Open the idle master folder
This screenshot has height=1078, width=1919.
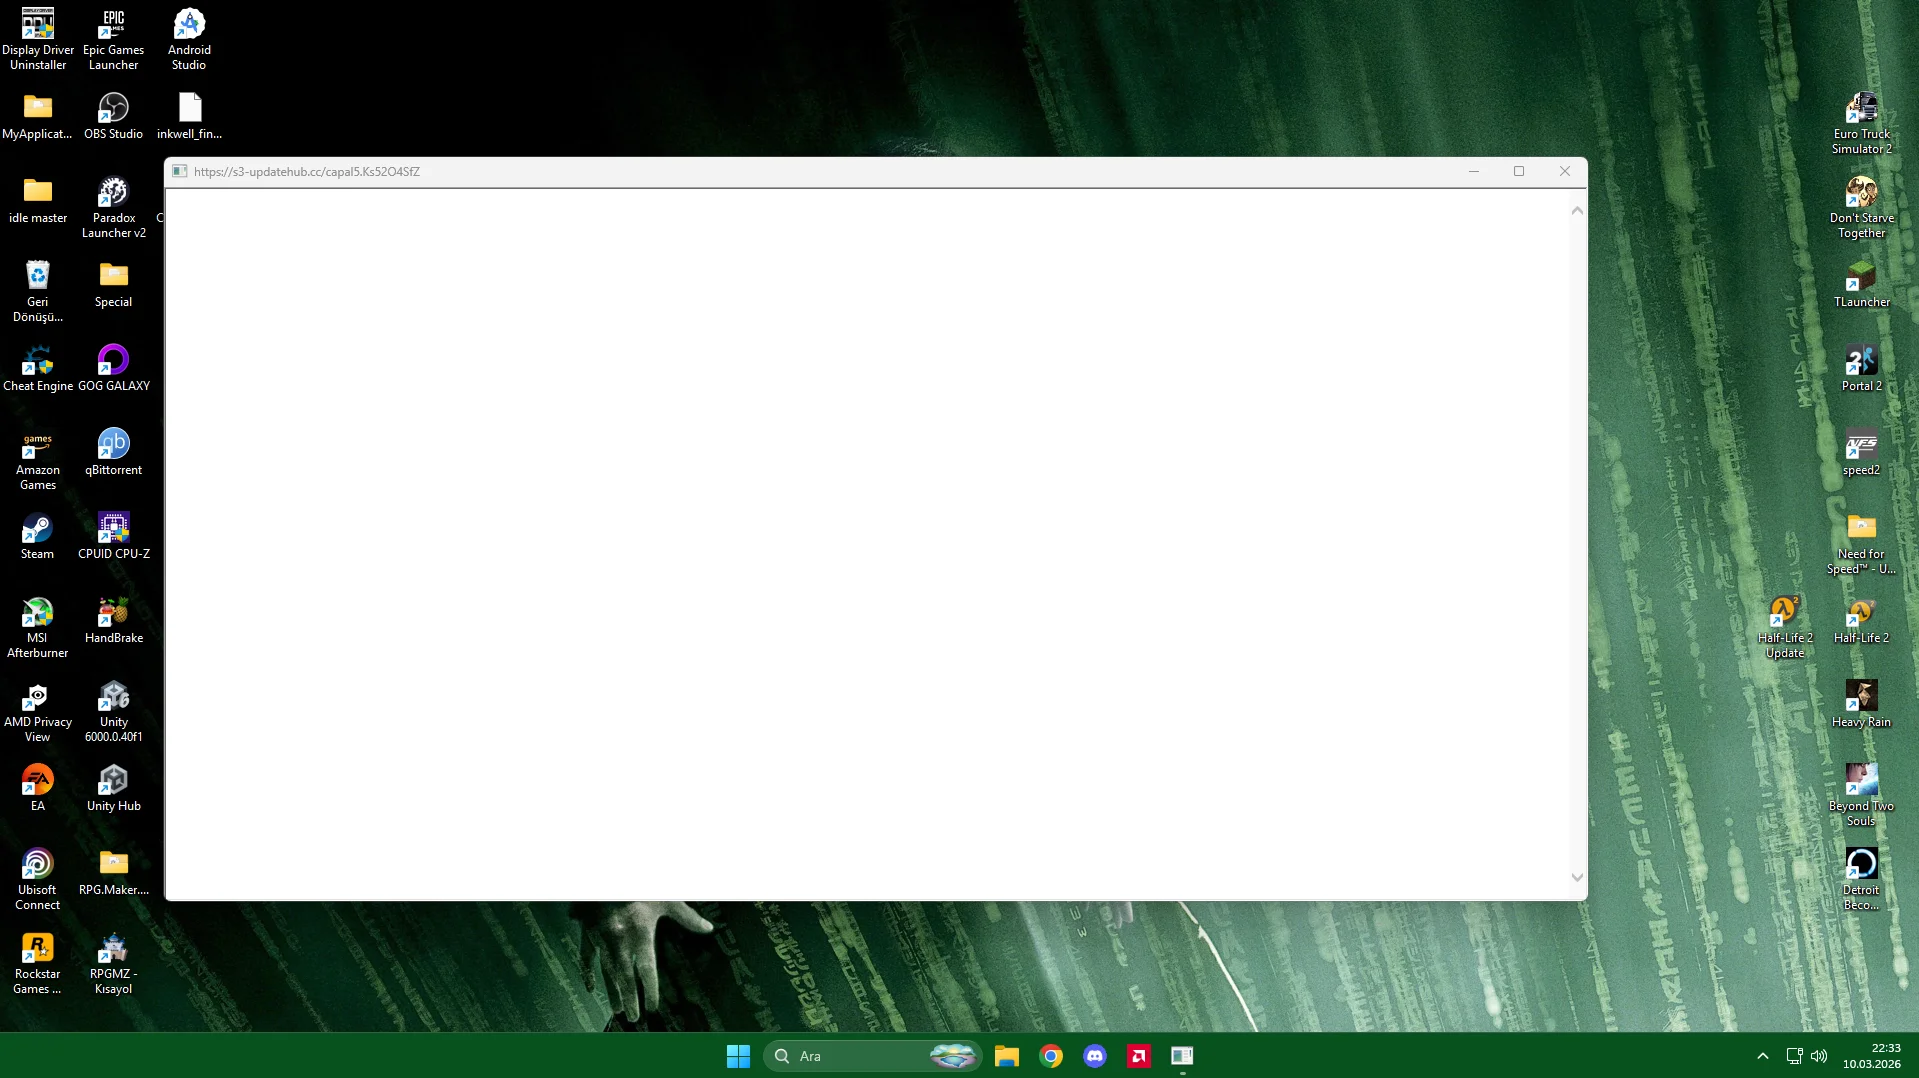point(38,200)
